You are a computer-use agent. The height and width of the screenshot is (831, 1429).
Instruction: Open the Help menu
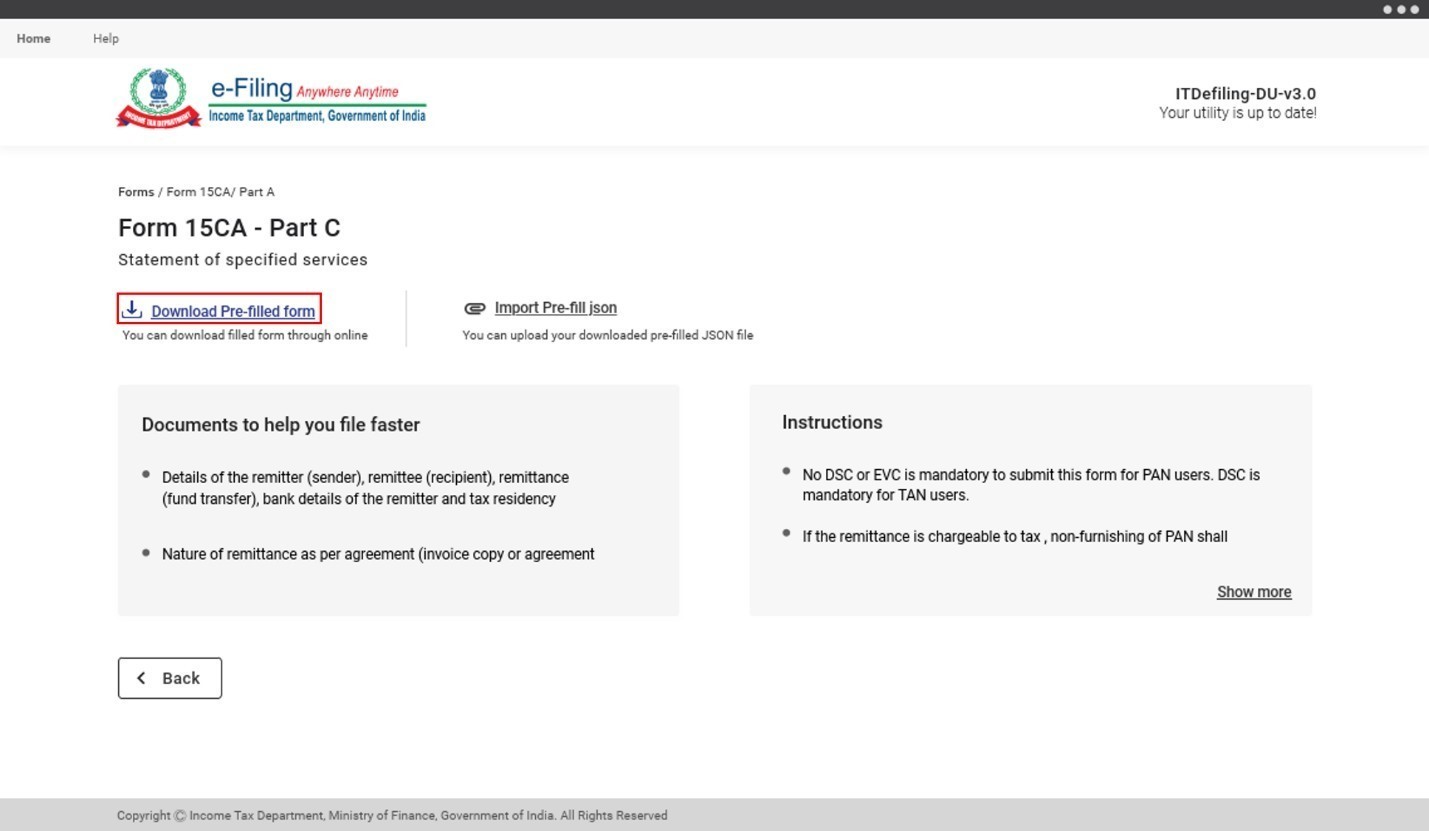pos(105,38)
